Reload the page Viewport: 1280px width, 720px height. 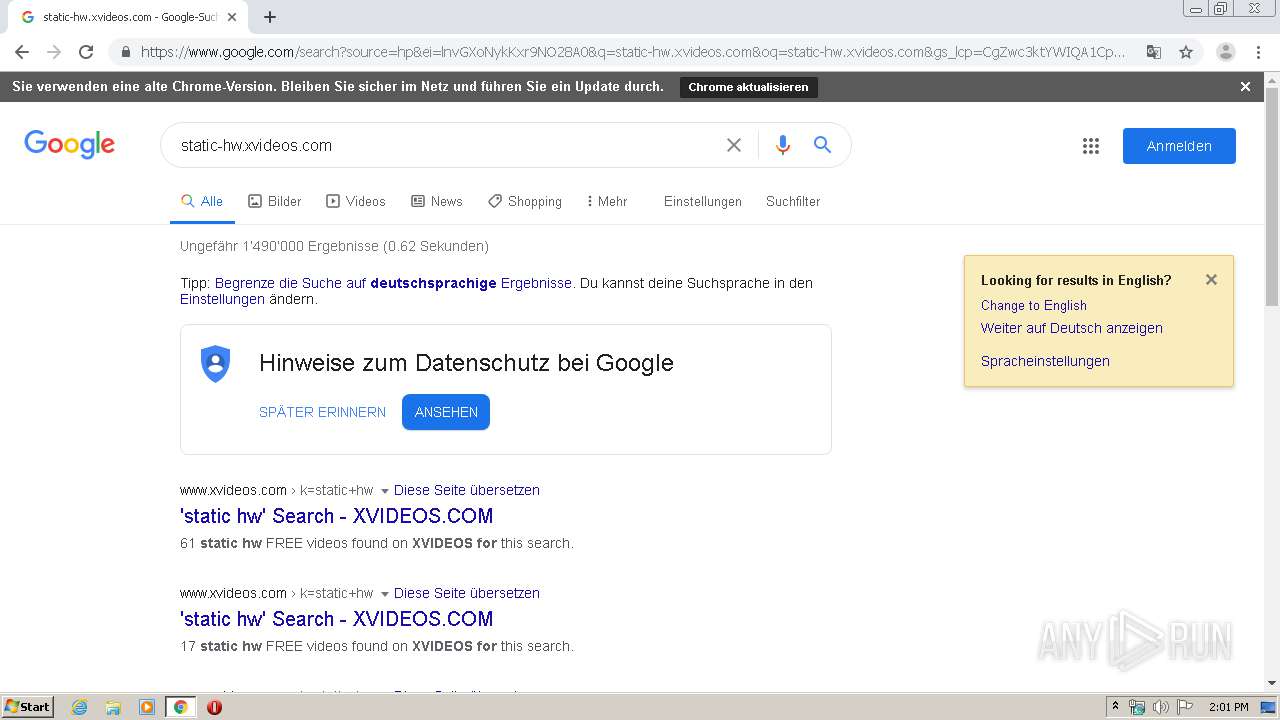pos(86,52)
